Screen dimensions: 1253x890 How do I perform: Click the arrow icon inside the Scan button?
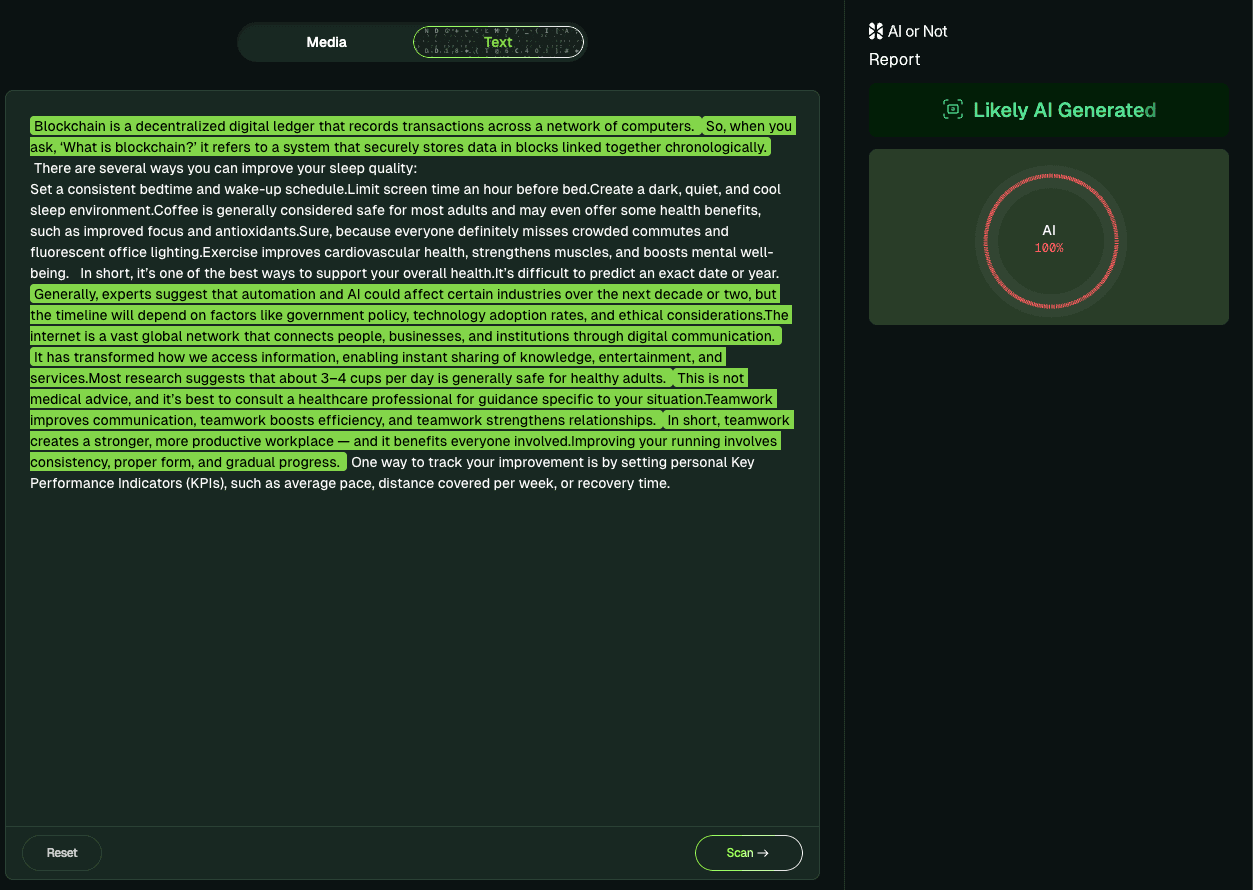click(763, 853)
